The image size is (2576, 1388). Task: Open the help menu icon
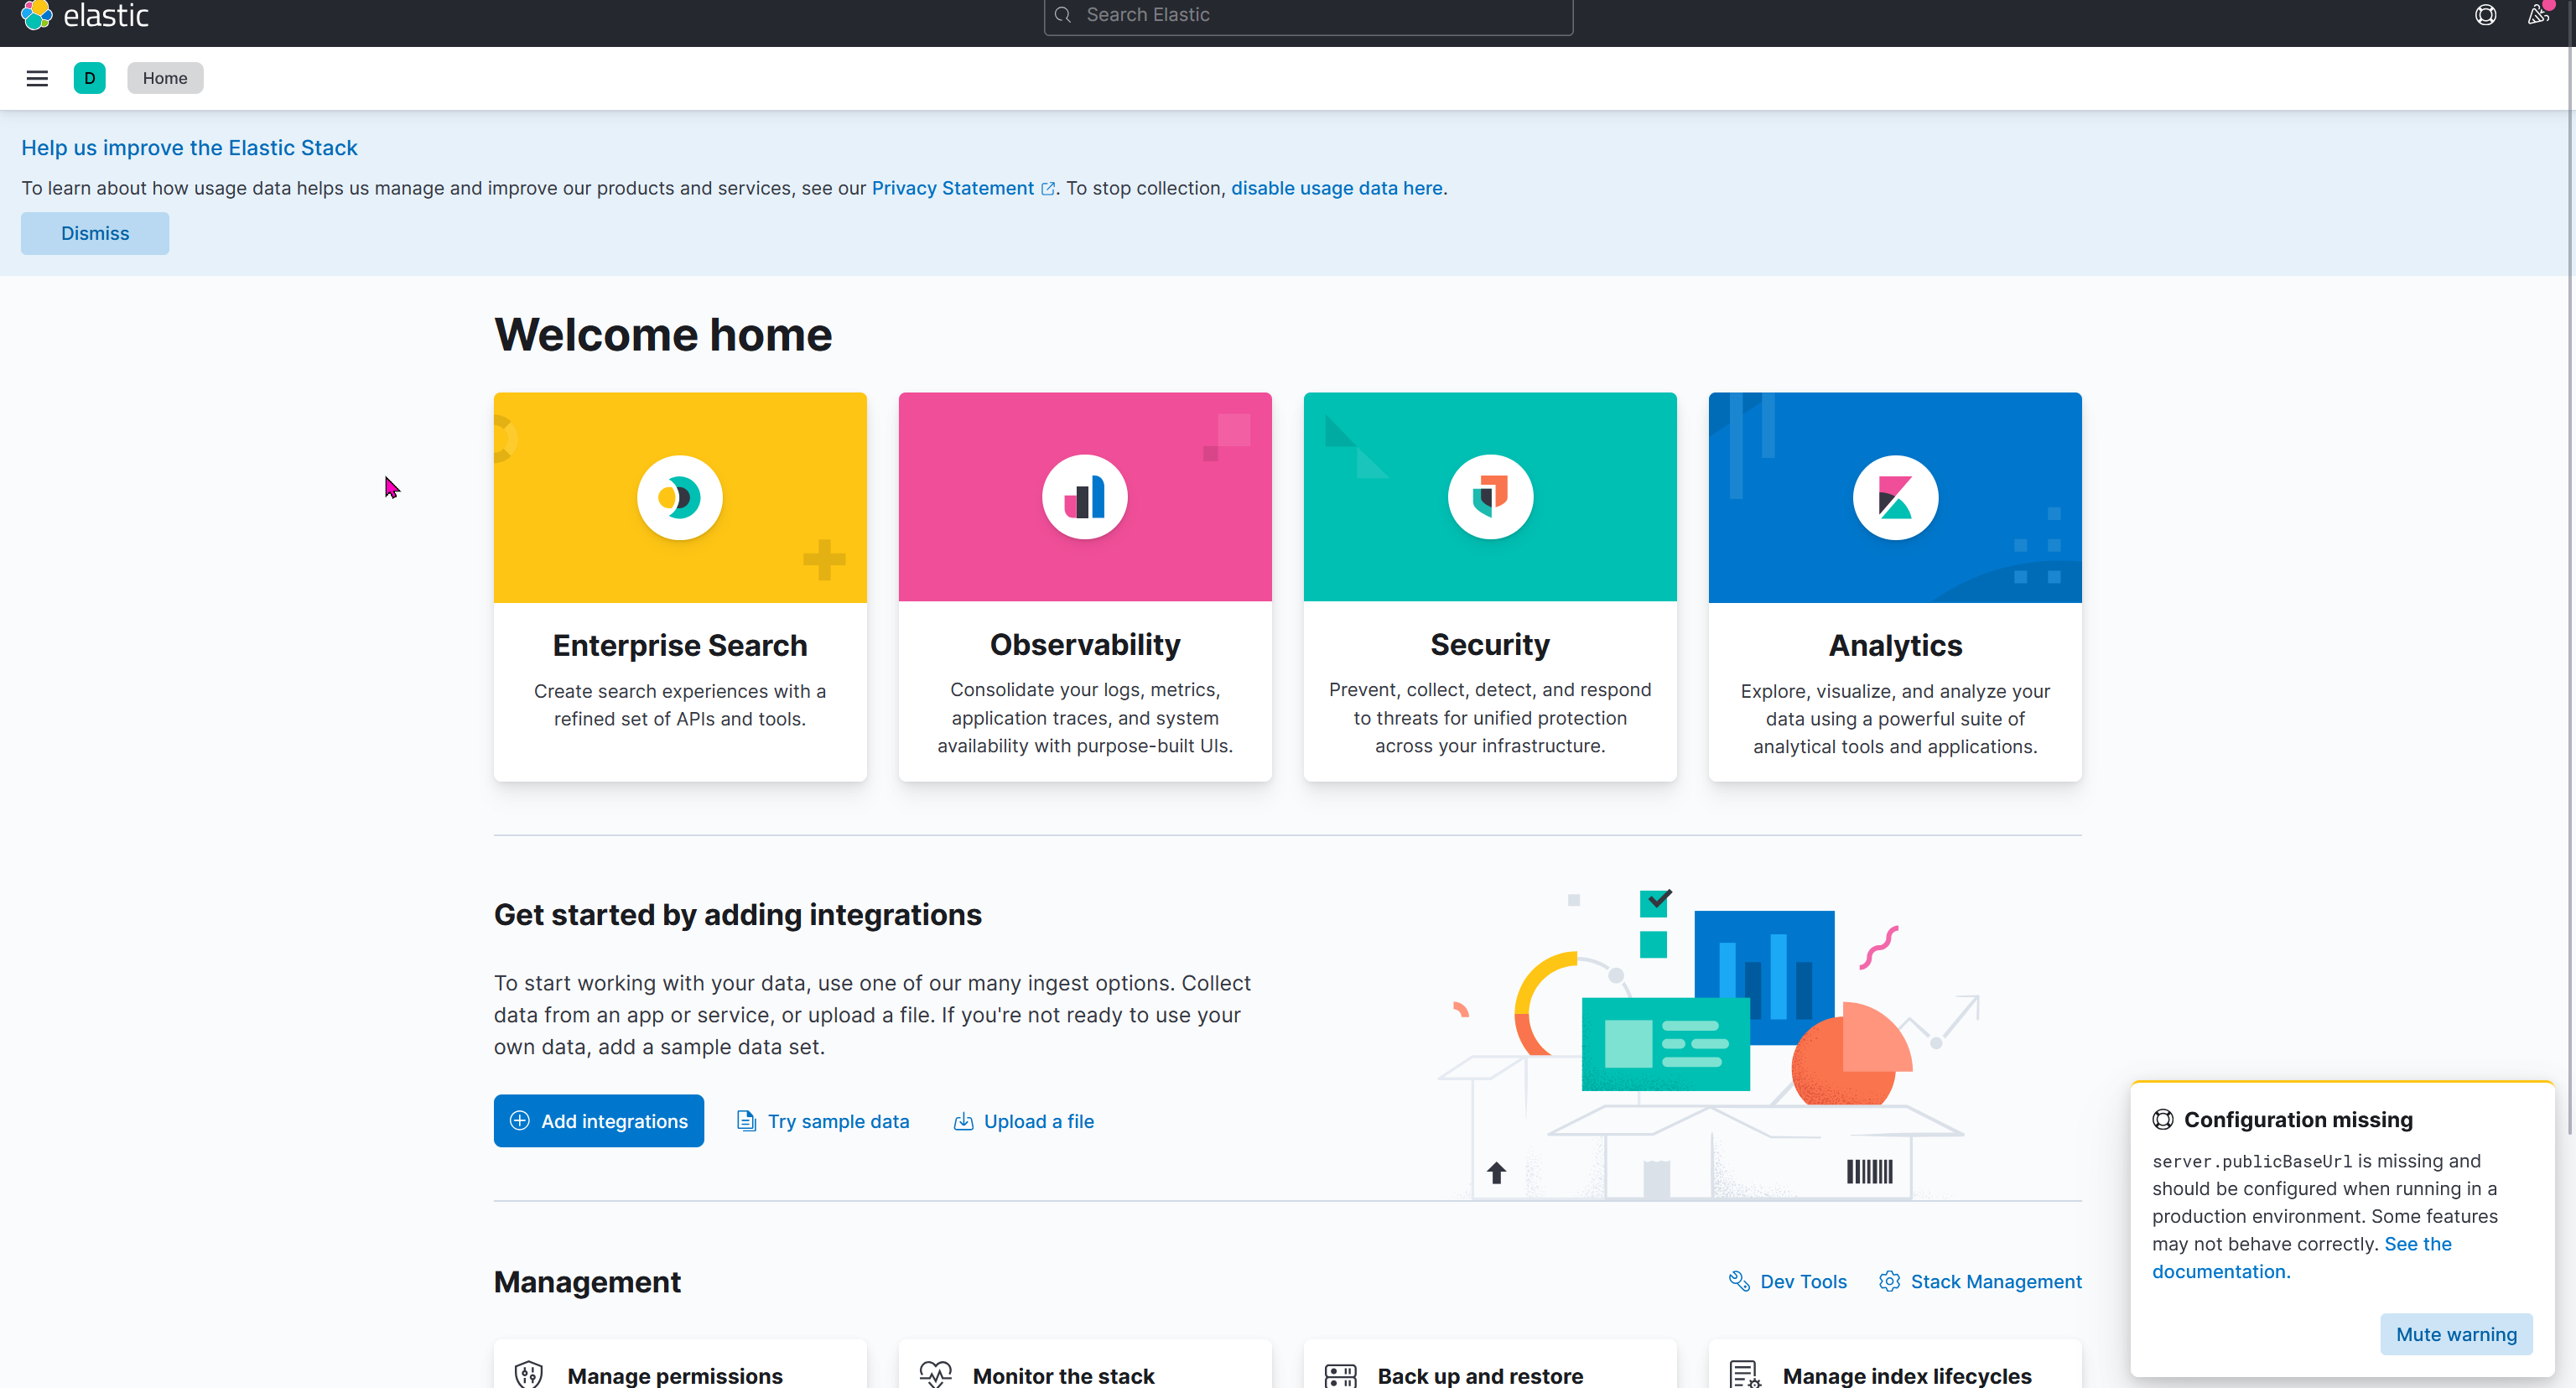click(x=2485, y=15)
